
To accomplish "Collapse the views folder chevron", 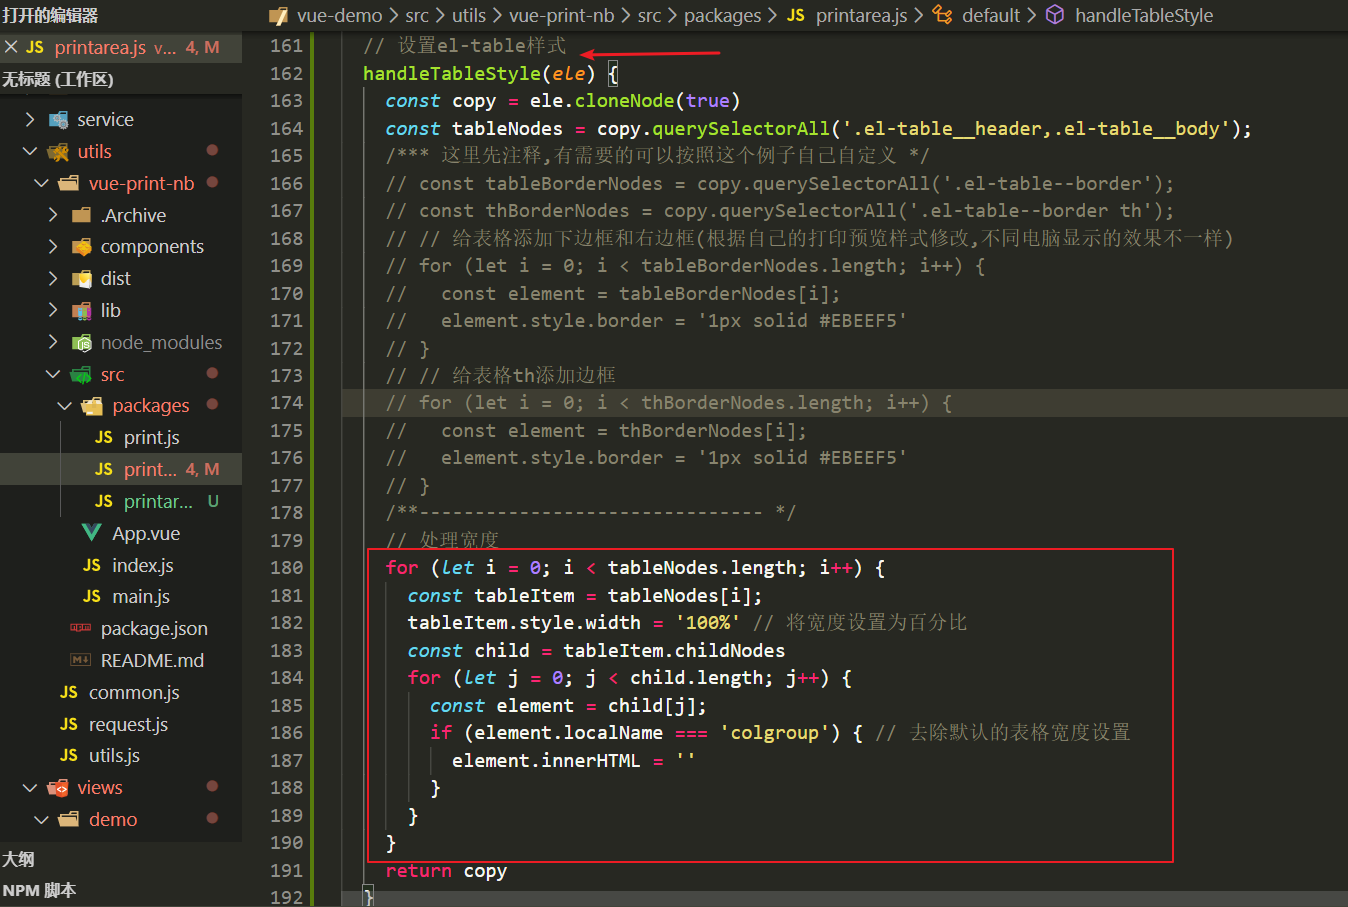I will click(x=30, y=787).
